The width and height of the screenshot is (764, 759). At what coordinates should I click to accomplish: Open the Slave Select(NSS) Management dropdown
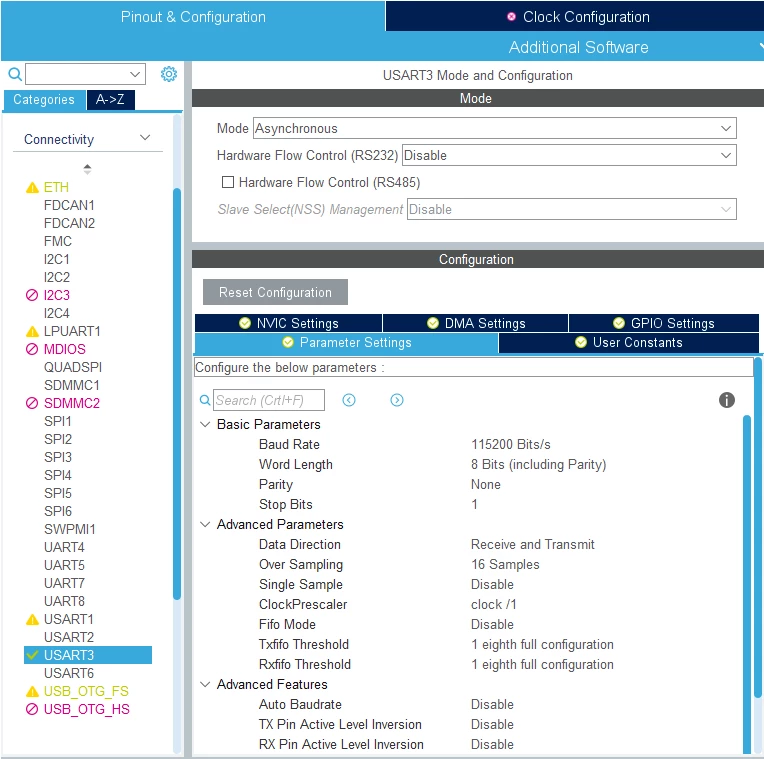pos(726,209)
